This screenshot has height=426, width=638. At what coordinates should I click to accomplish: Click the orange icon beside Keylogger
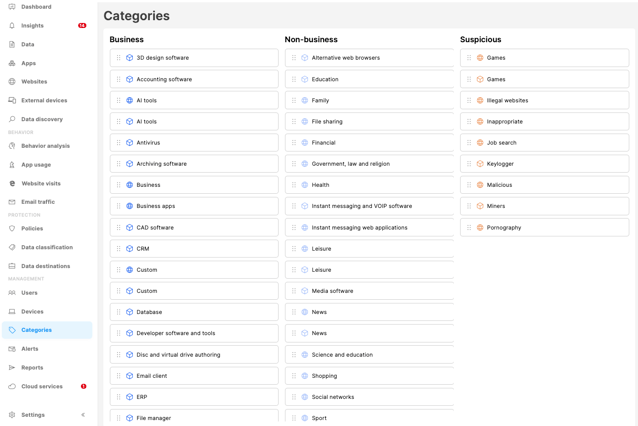(480, 164)
